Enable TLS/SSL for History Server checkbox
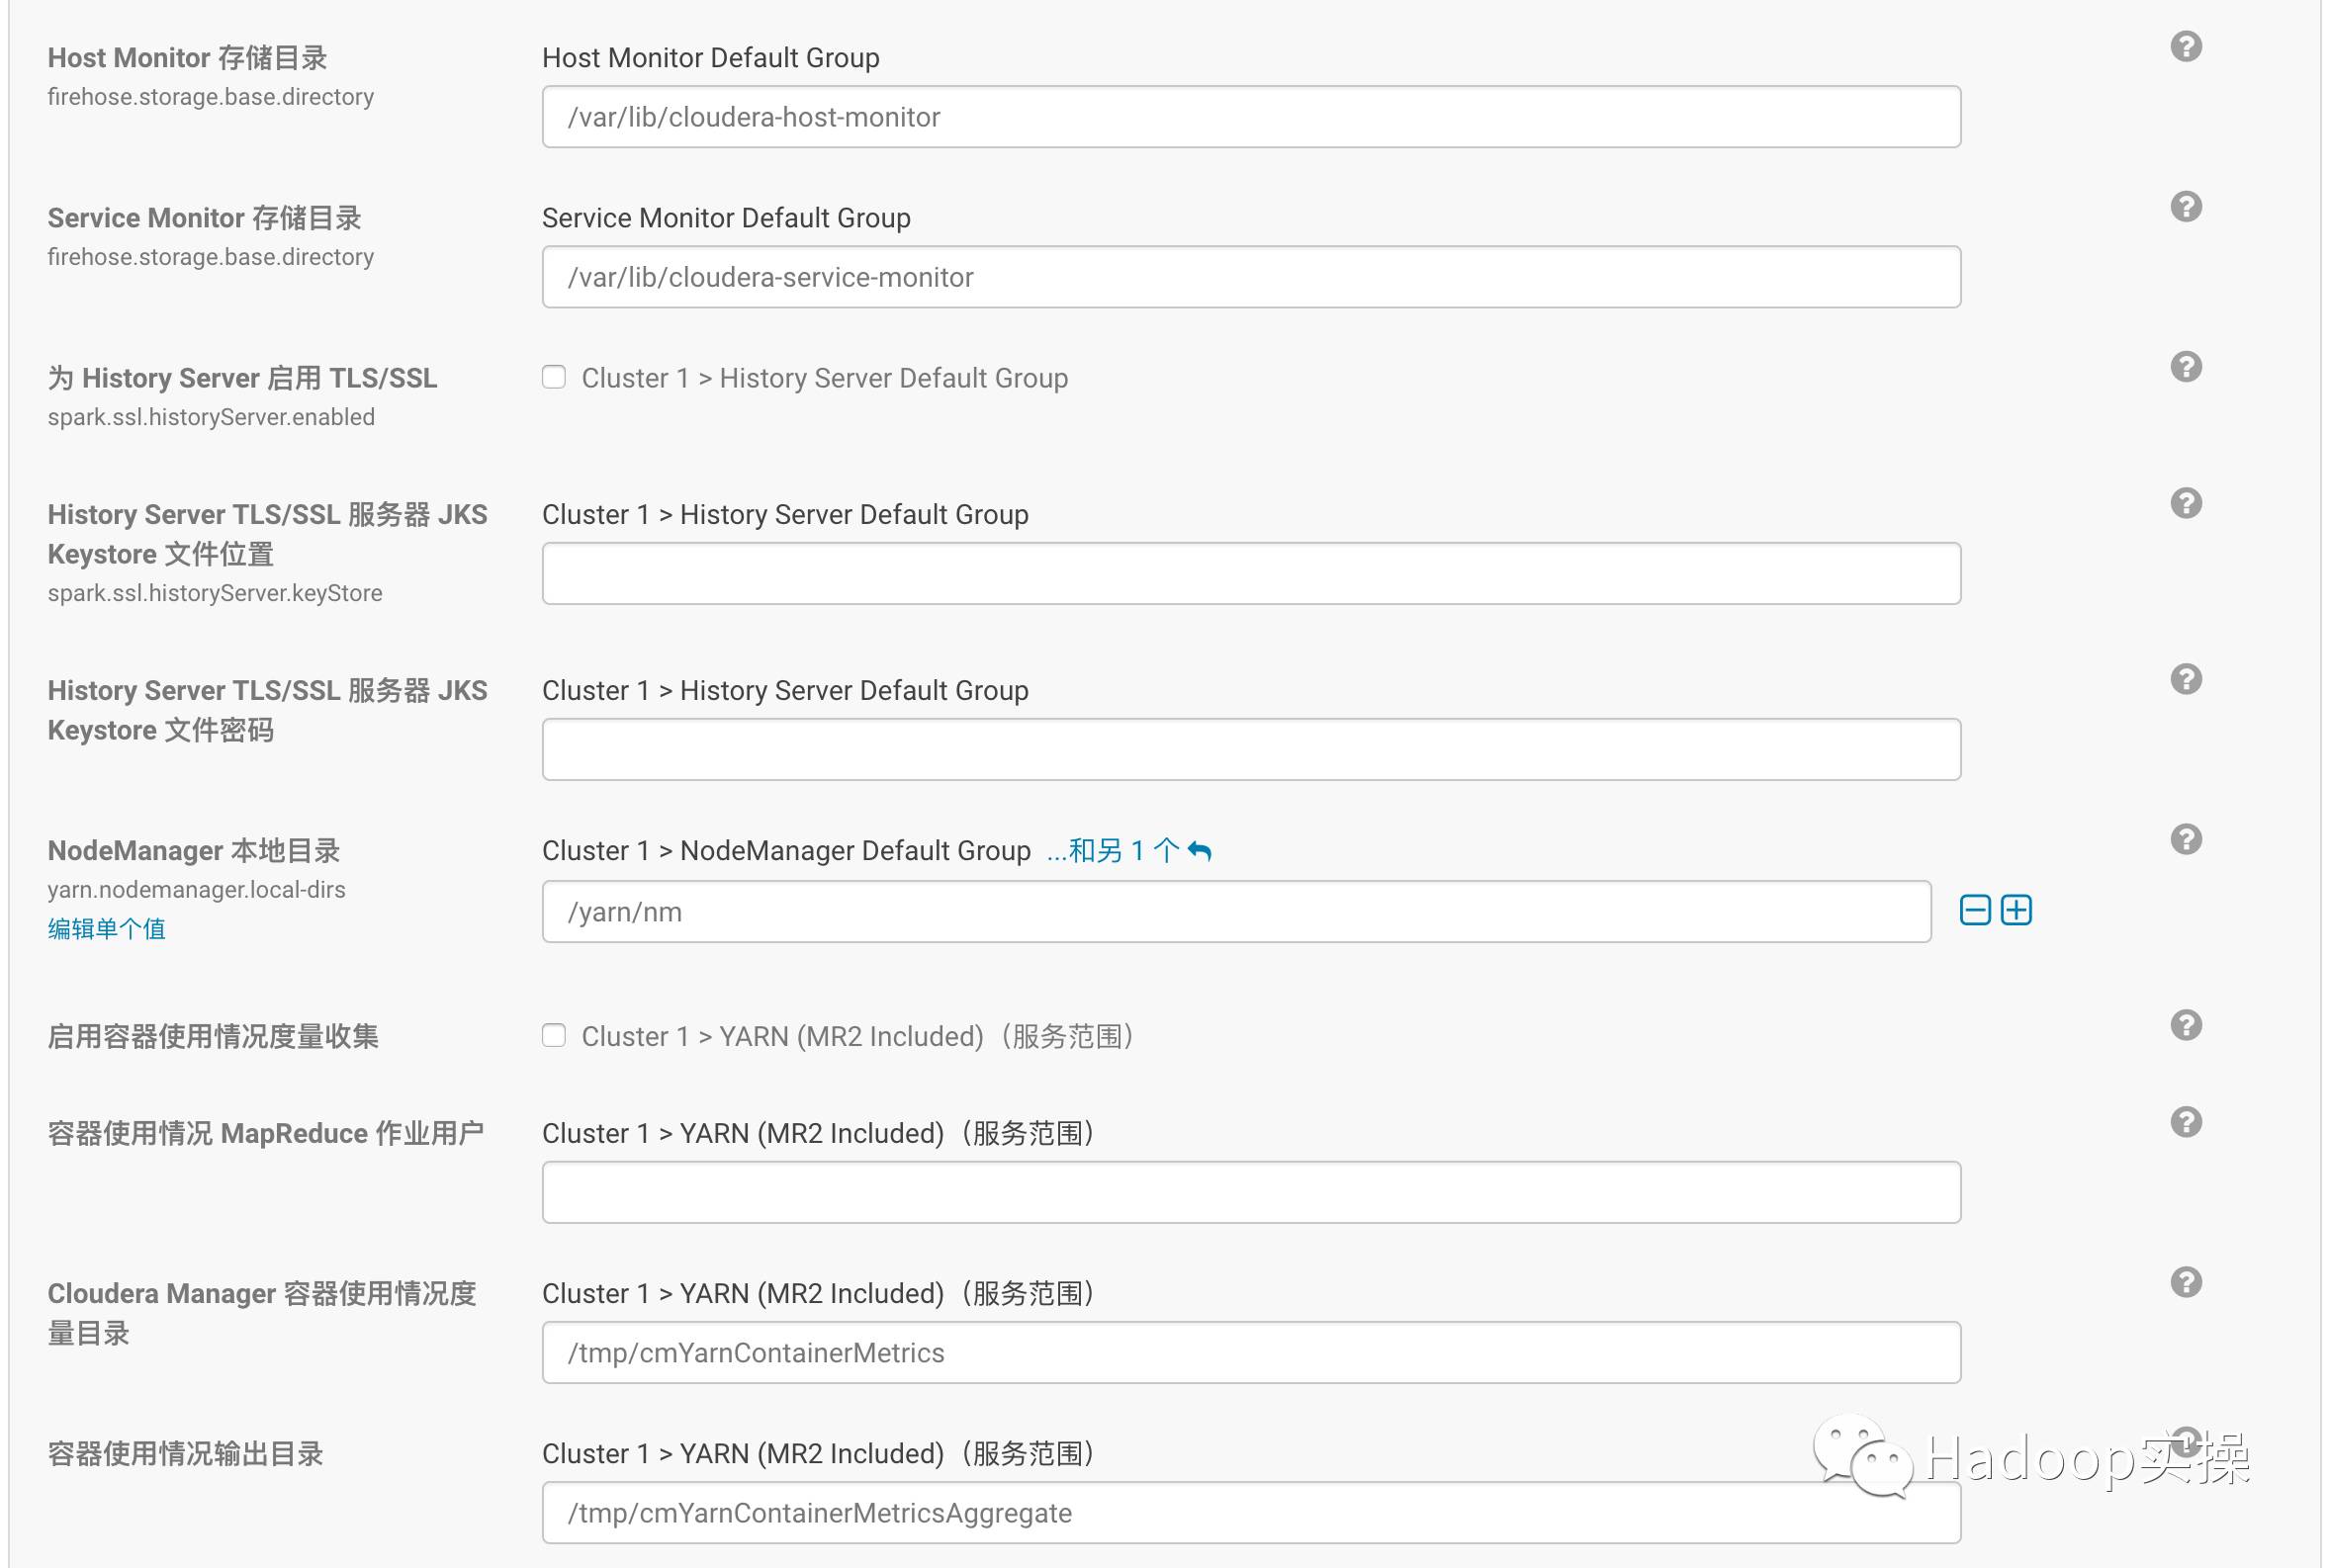 554,377
